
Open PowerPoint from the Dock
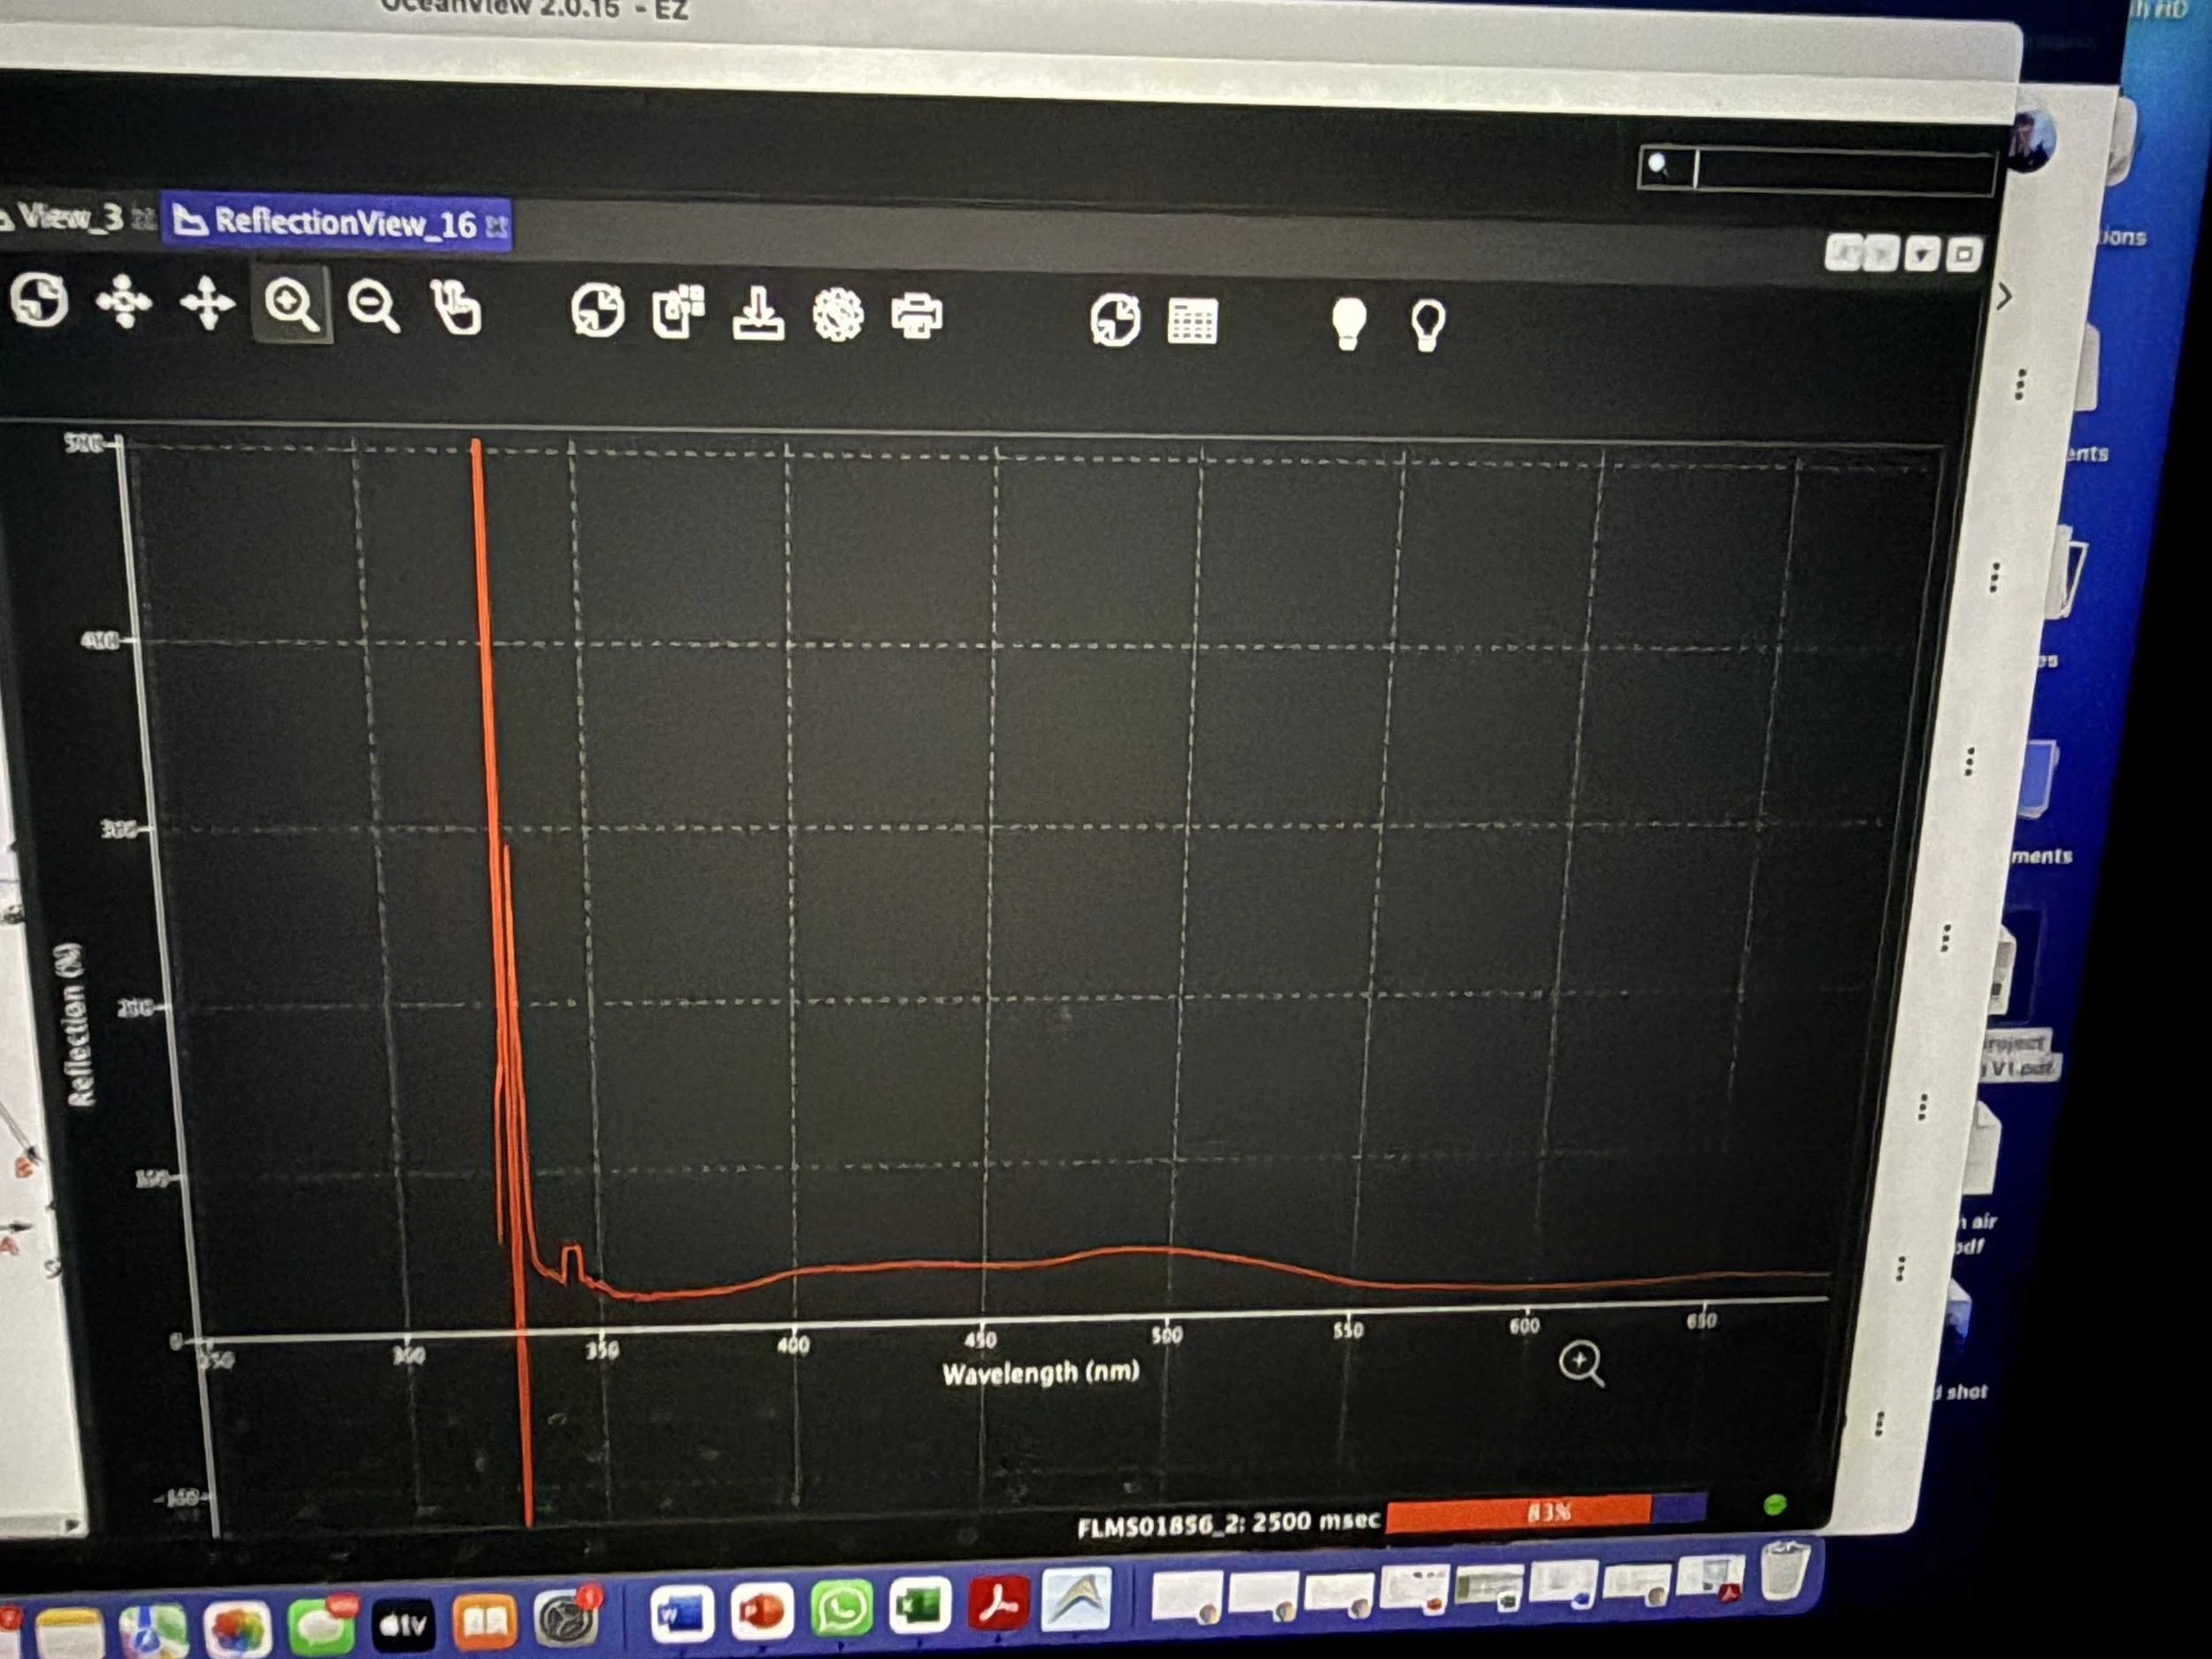click(762, 1611)
